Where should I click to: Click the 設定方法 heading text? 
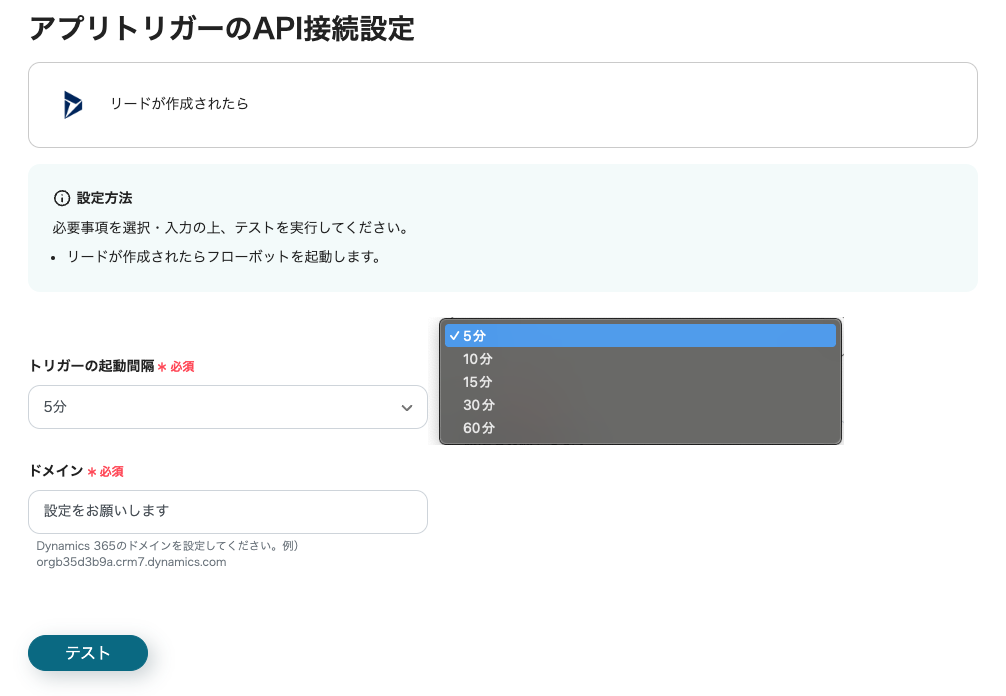[104, 198]
